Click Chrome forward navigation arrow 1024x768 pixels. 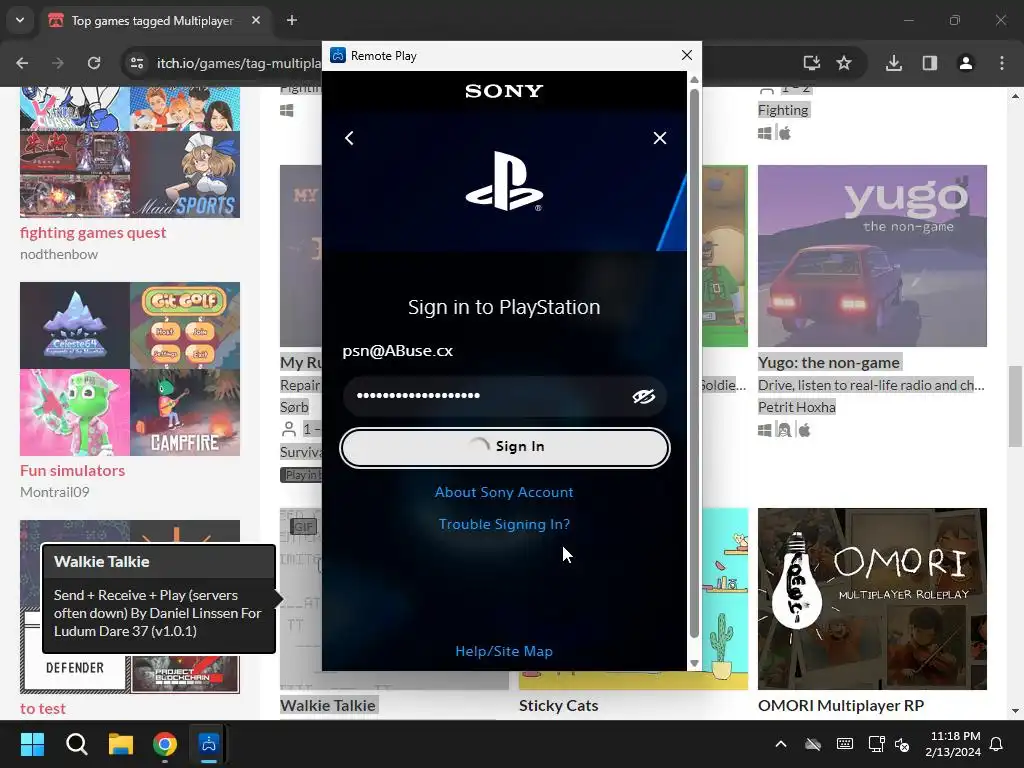pyautogui.click(x=58, y=63)
